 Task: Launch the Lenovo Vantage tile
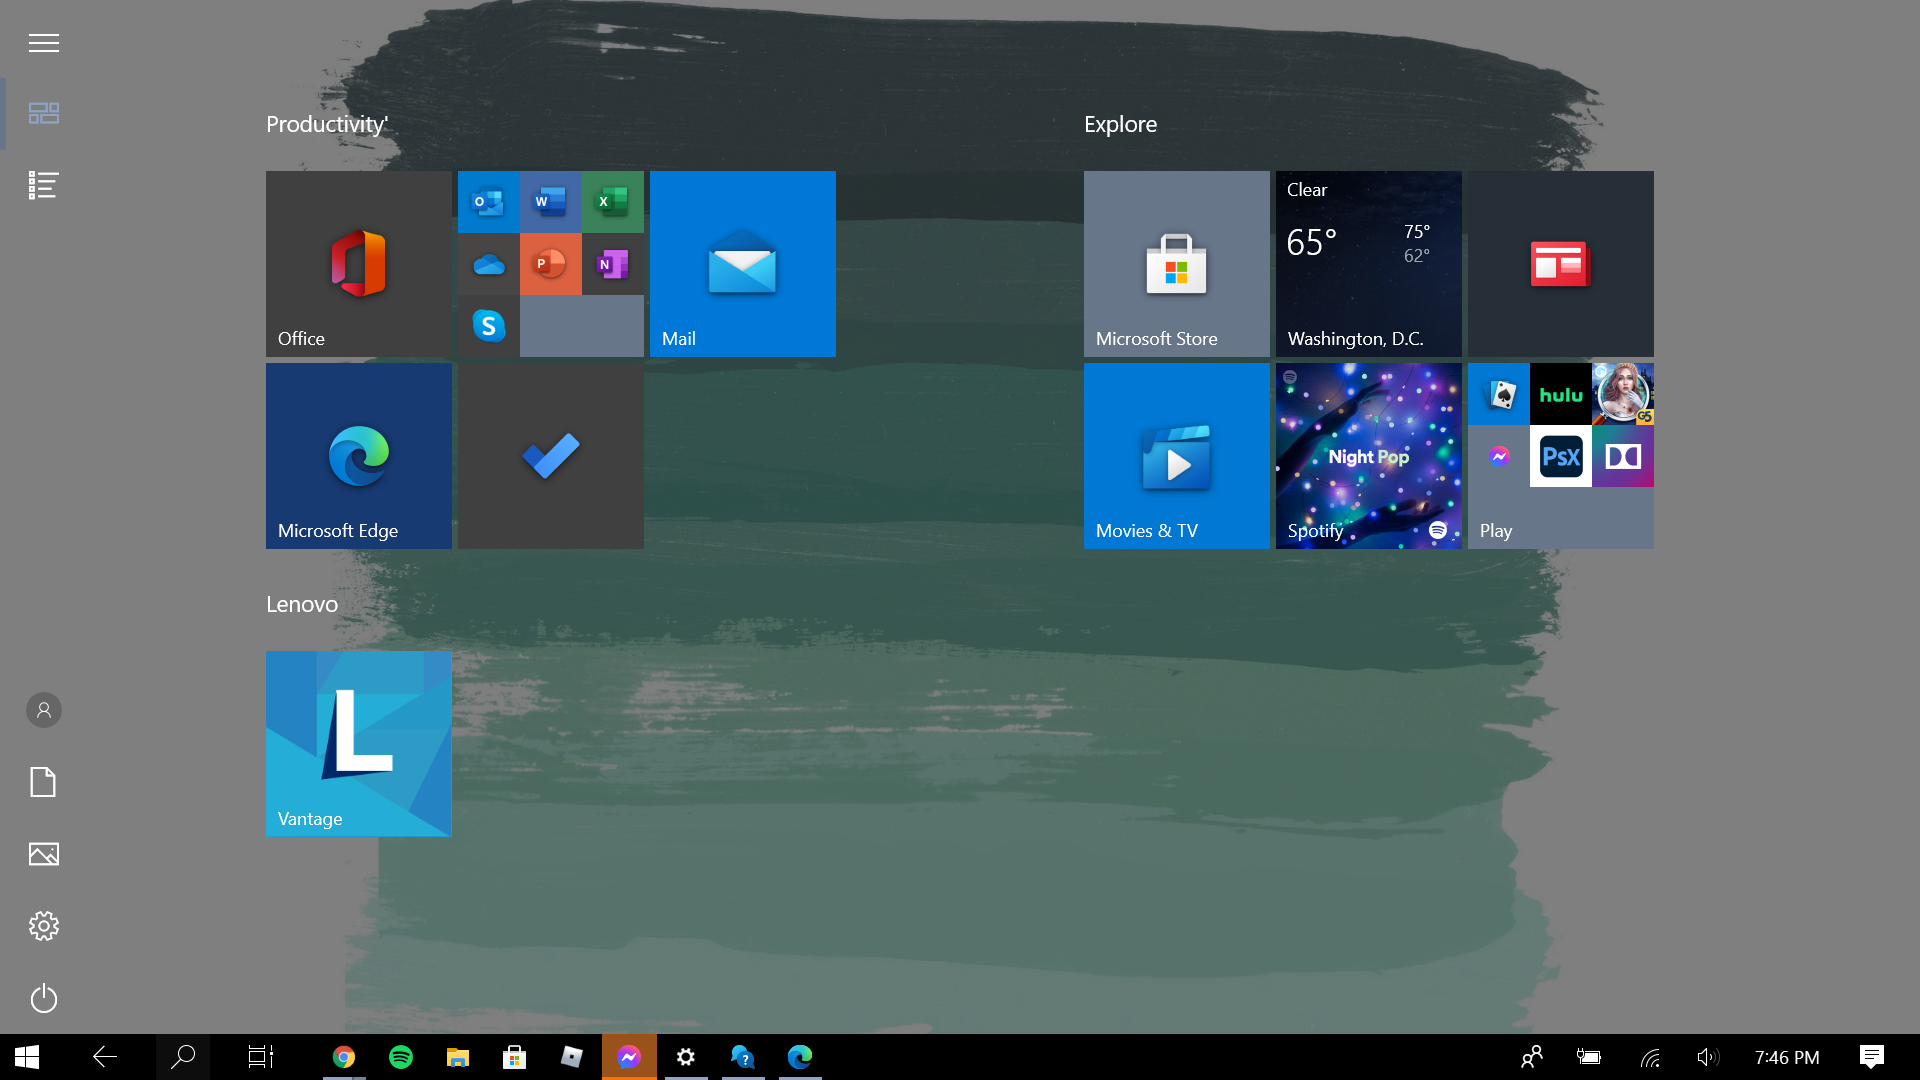pos(358,743)
